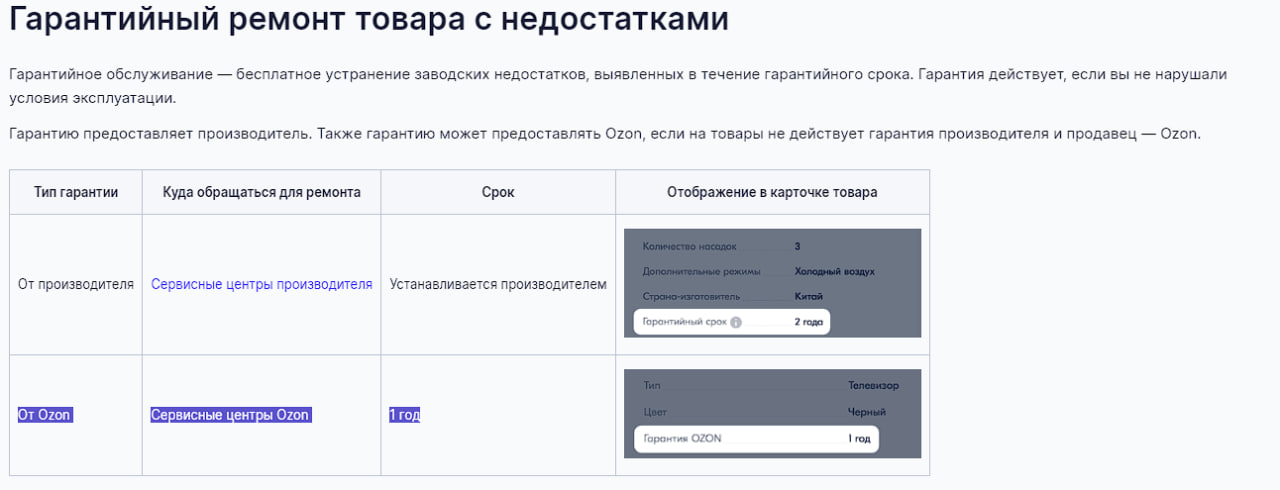Viewport: 1280px width, 490px height.
Task: Open the Сервисные центры производителя link
Action: point(261,284)
